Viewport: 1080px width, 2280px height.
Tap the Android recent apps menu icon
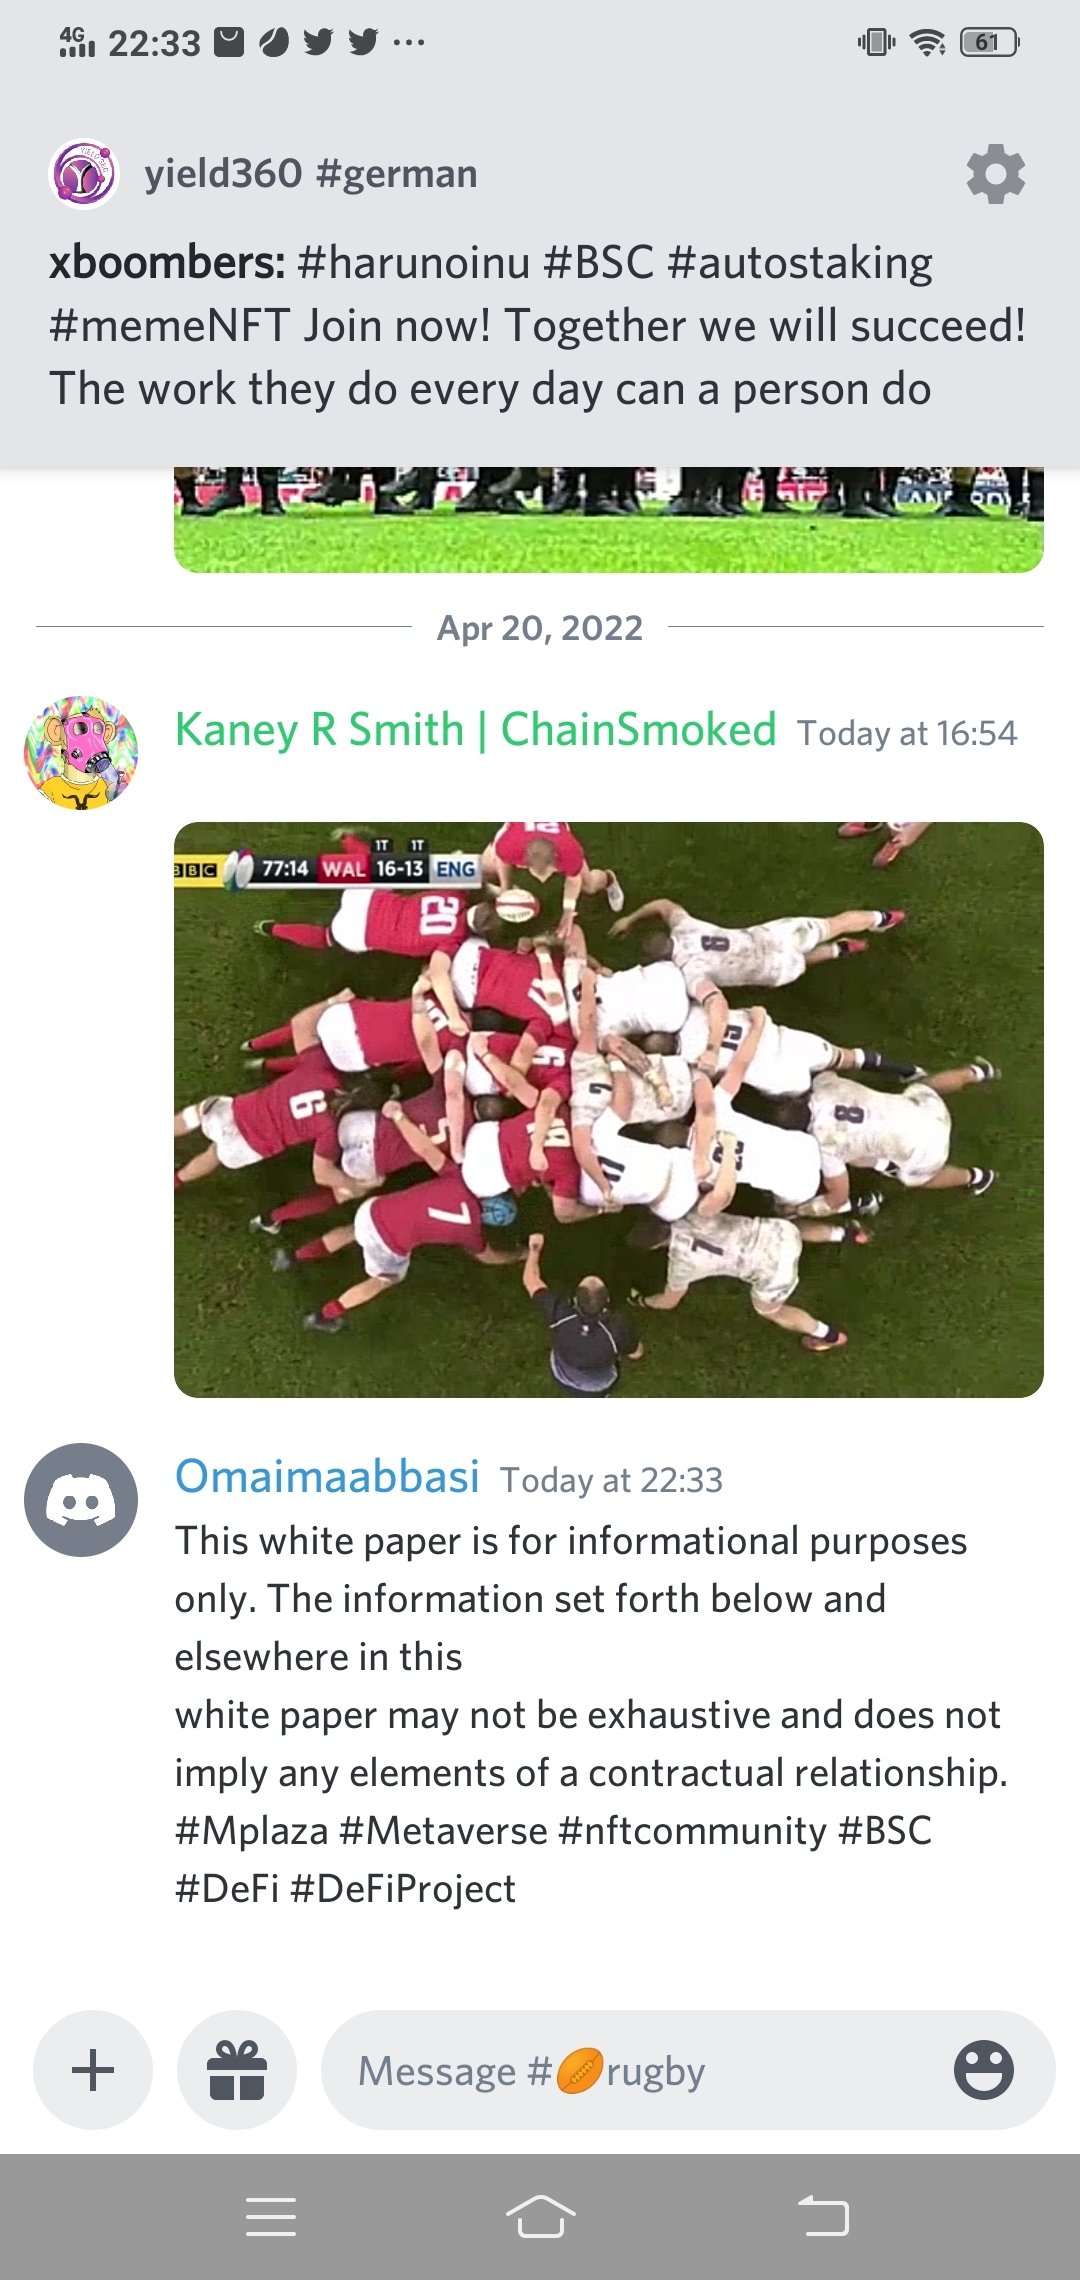(x=271, y=2217)
